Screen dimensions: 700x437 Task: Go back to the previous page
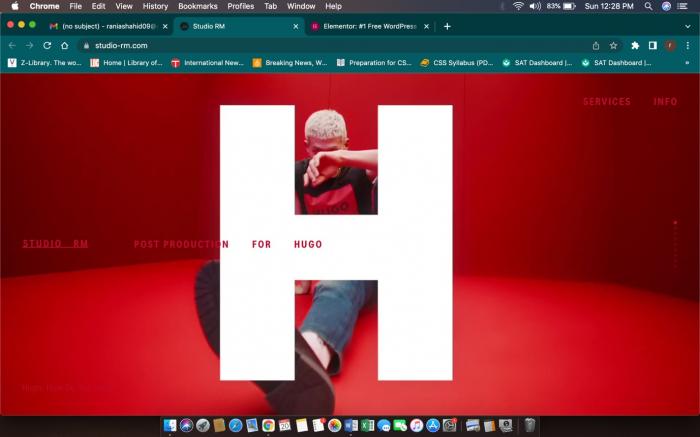(x=12, y=46)
